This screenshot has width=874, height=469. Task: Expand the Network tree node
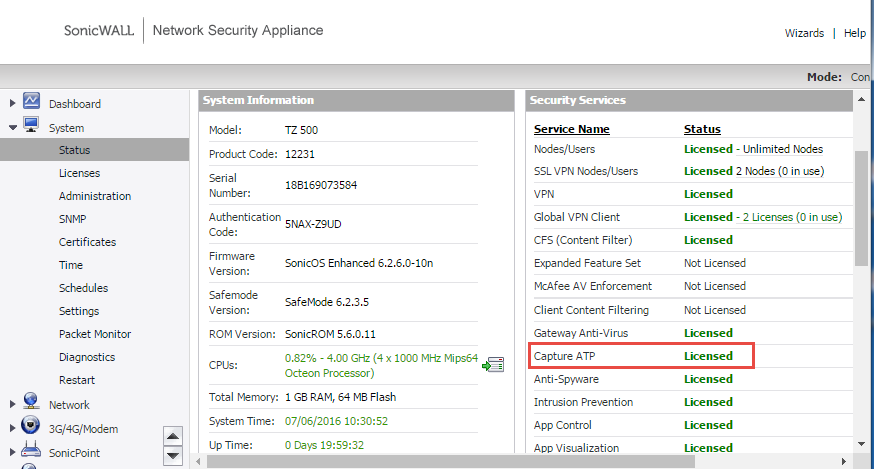coord(12,404)
